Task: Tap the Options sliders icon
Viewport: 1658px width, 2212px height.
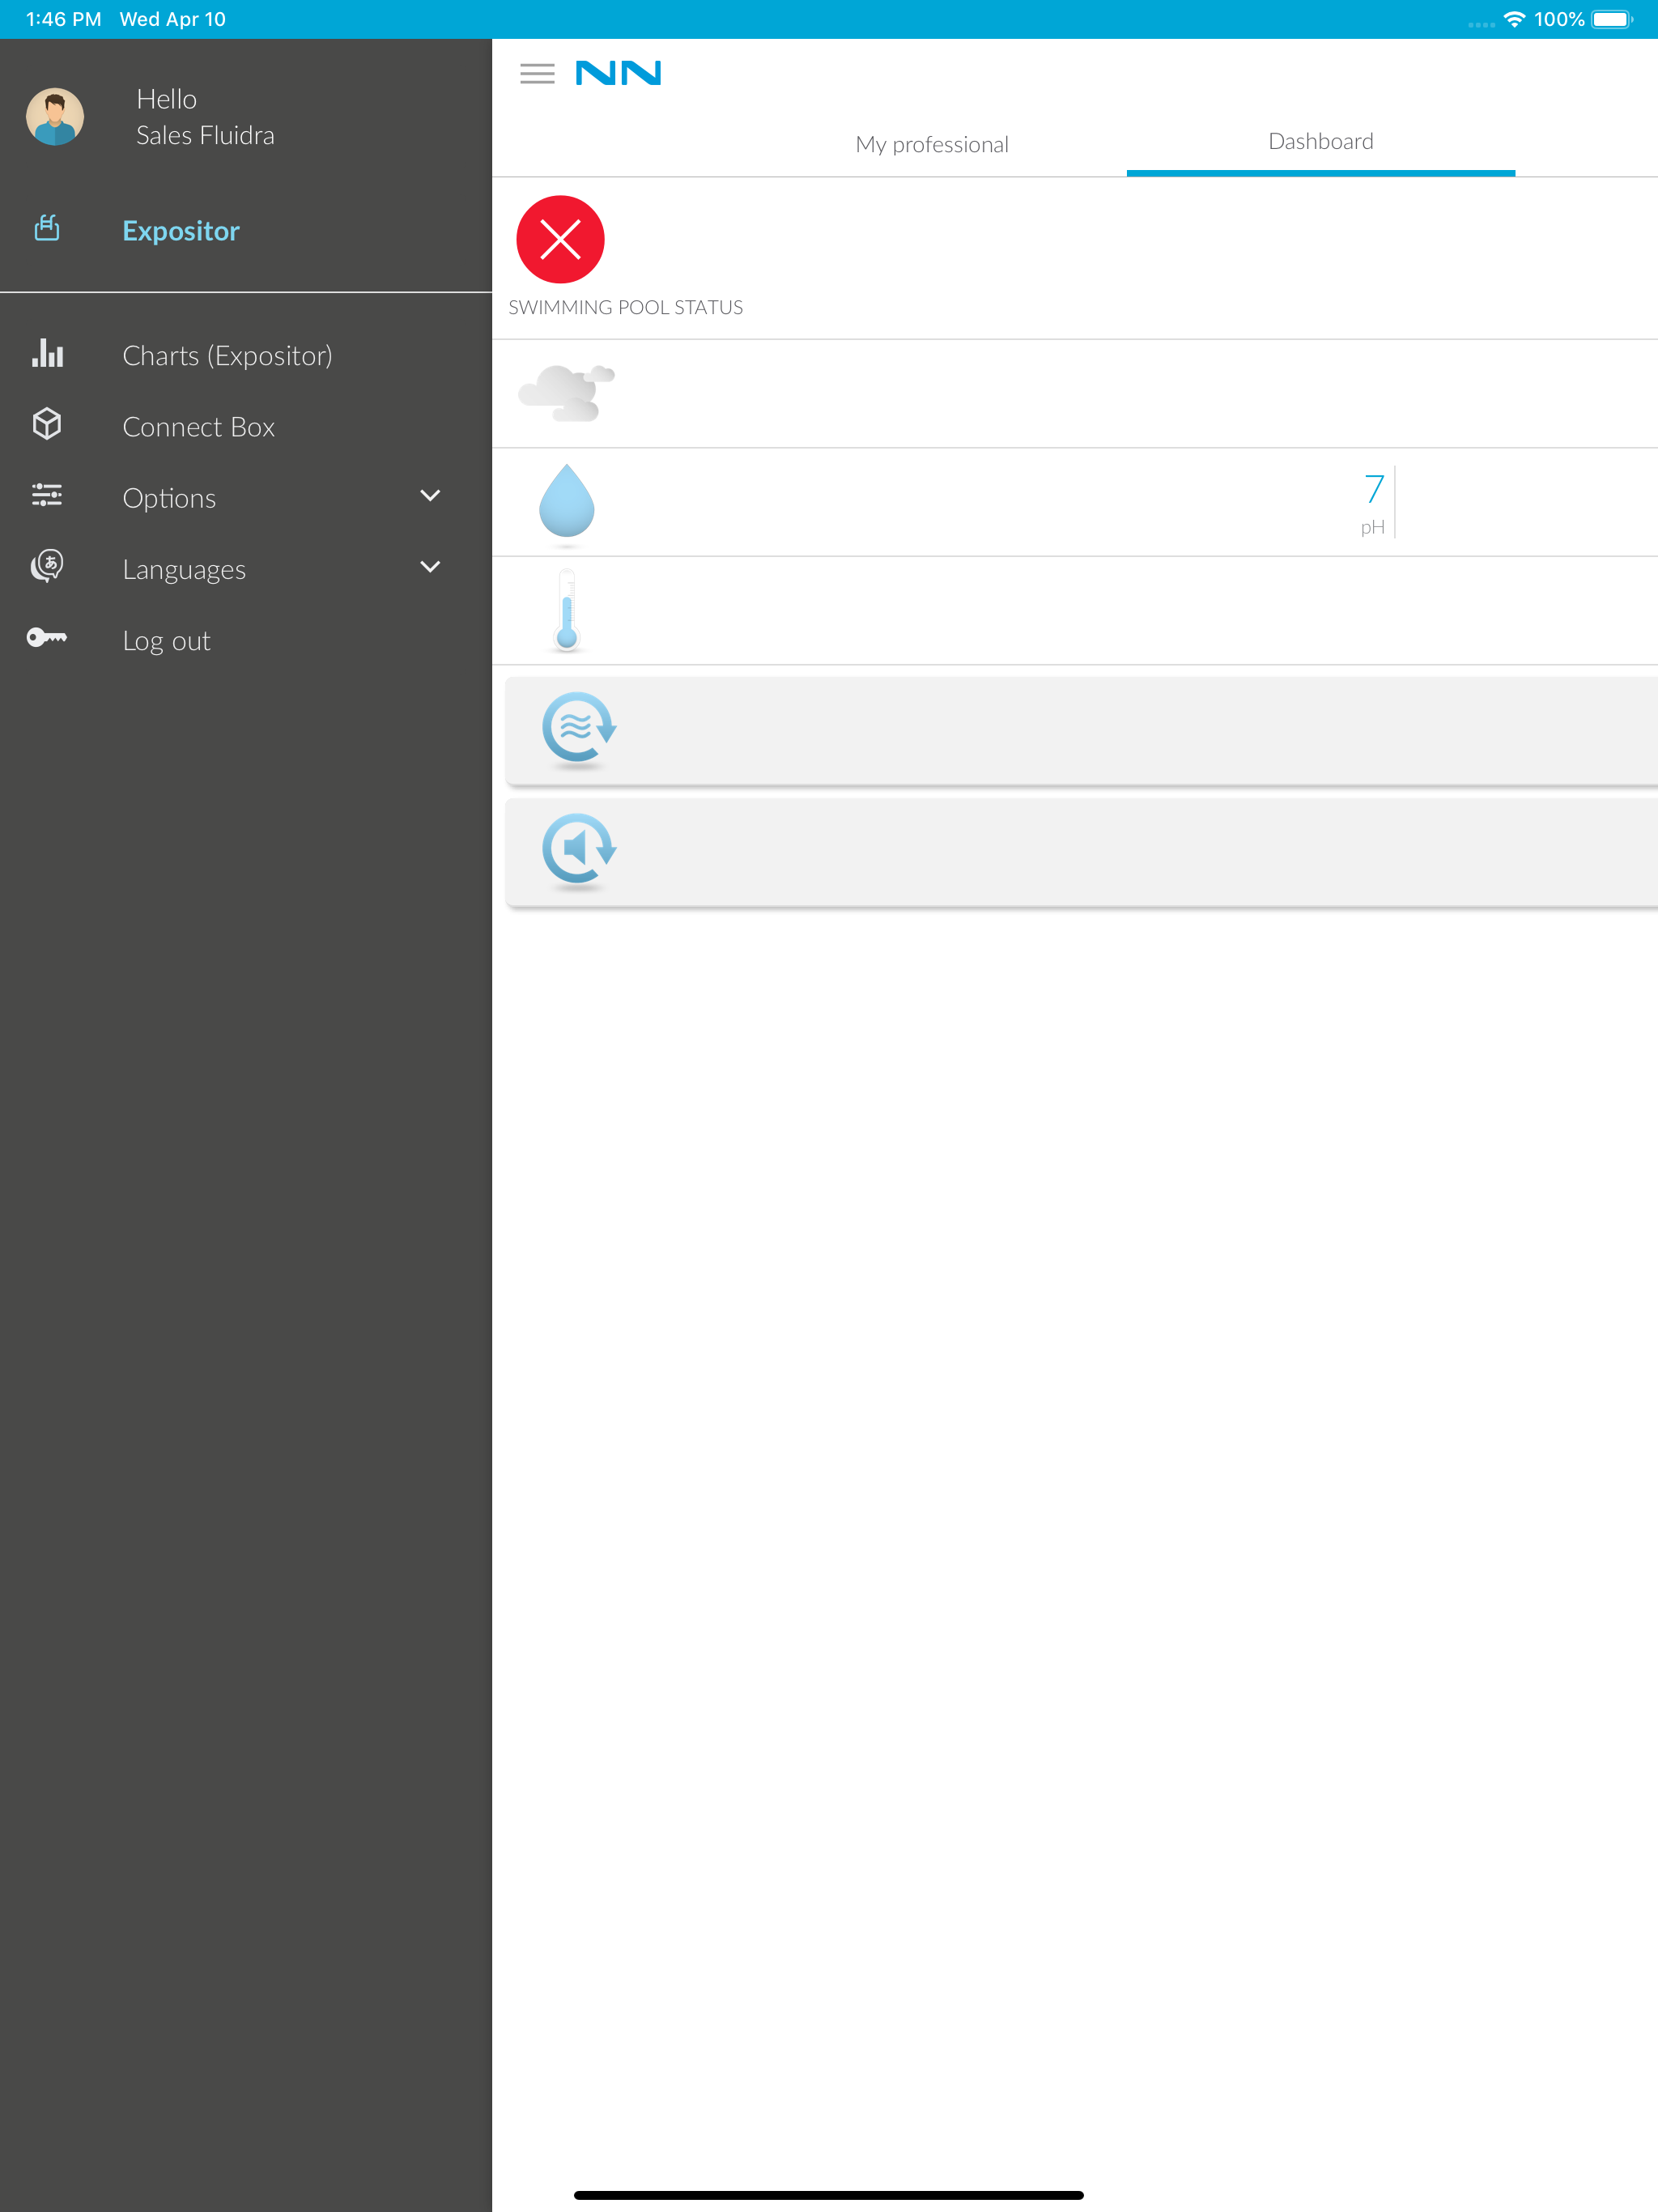Action: 47,495
